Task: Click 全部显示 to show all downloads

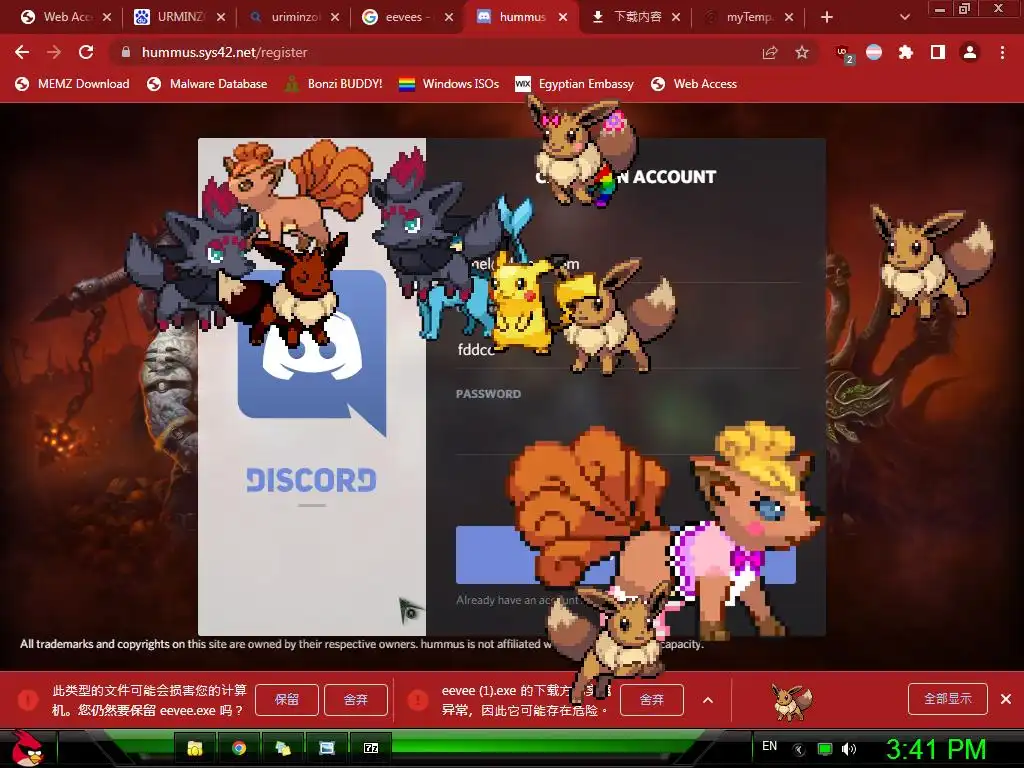Action: coord(948,699)
